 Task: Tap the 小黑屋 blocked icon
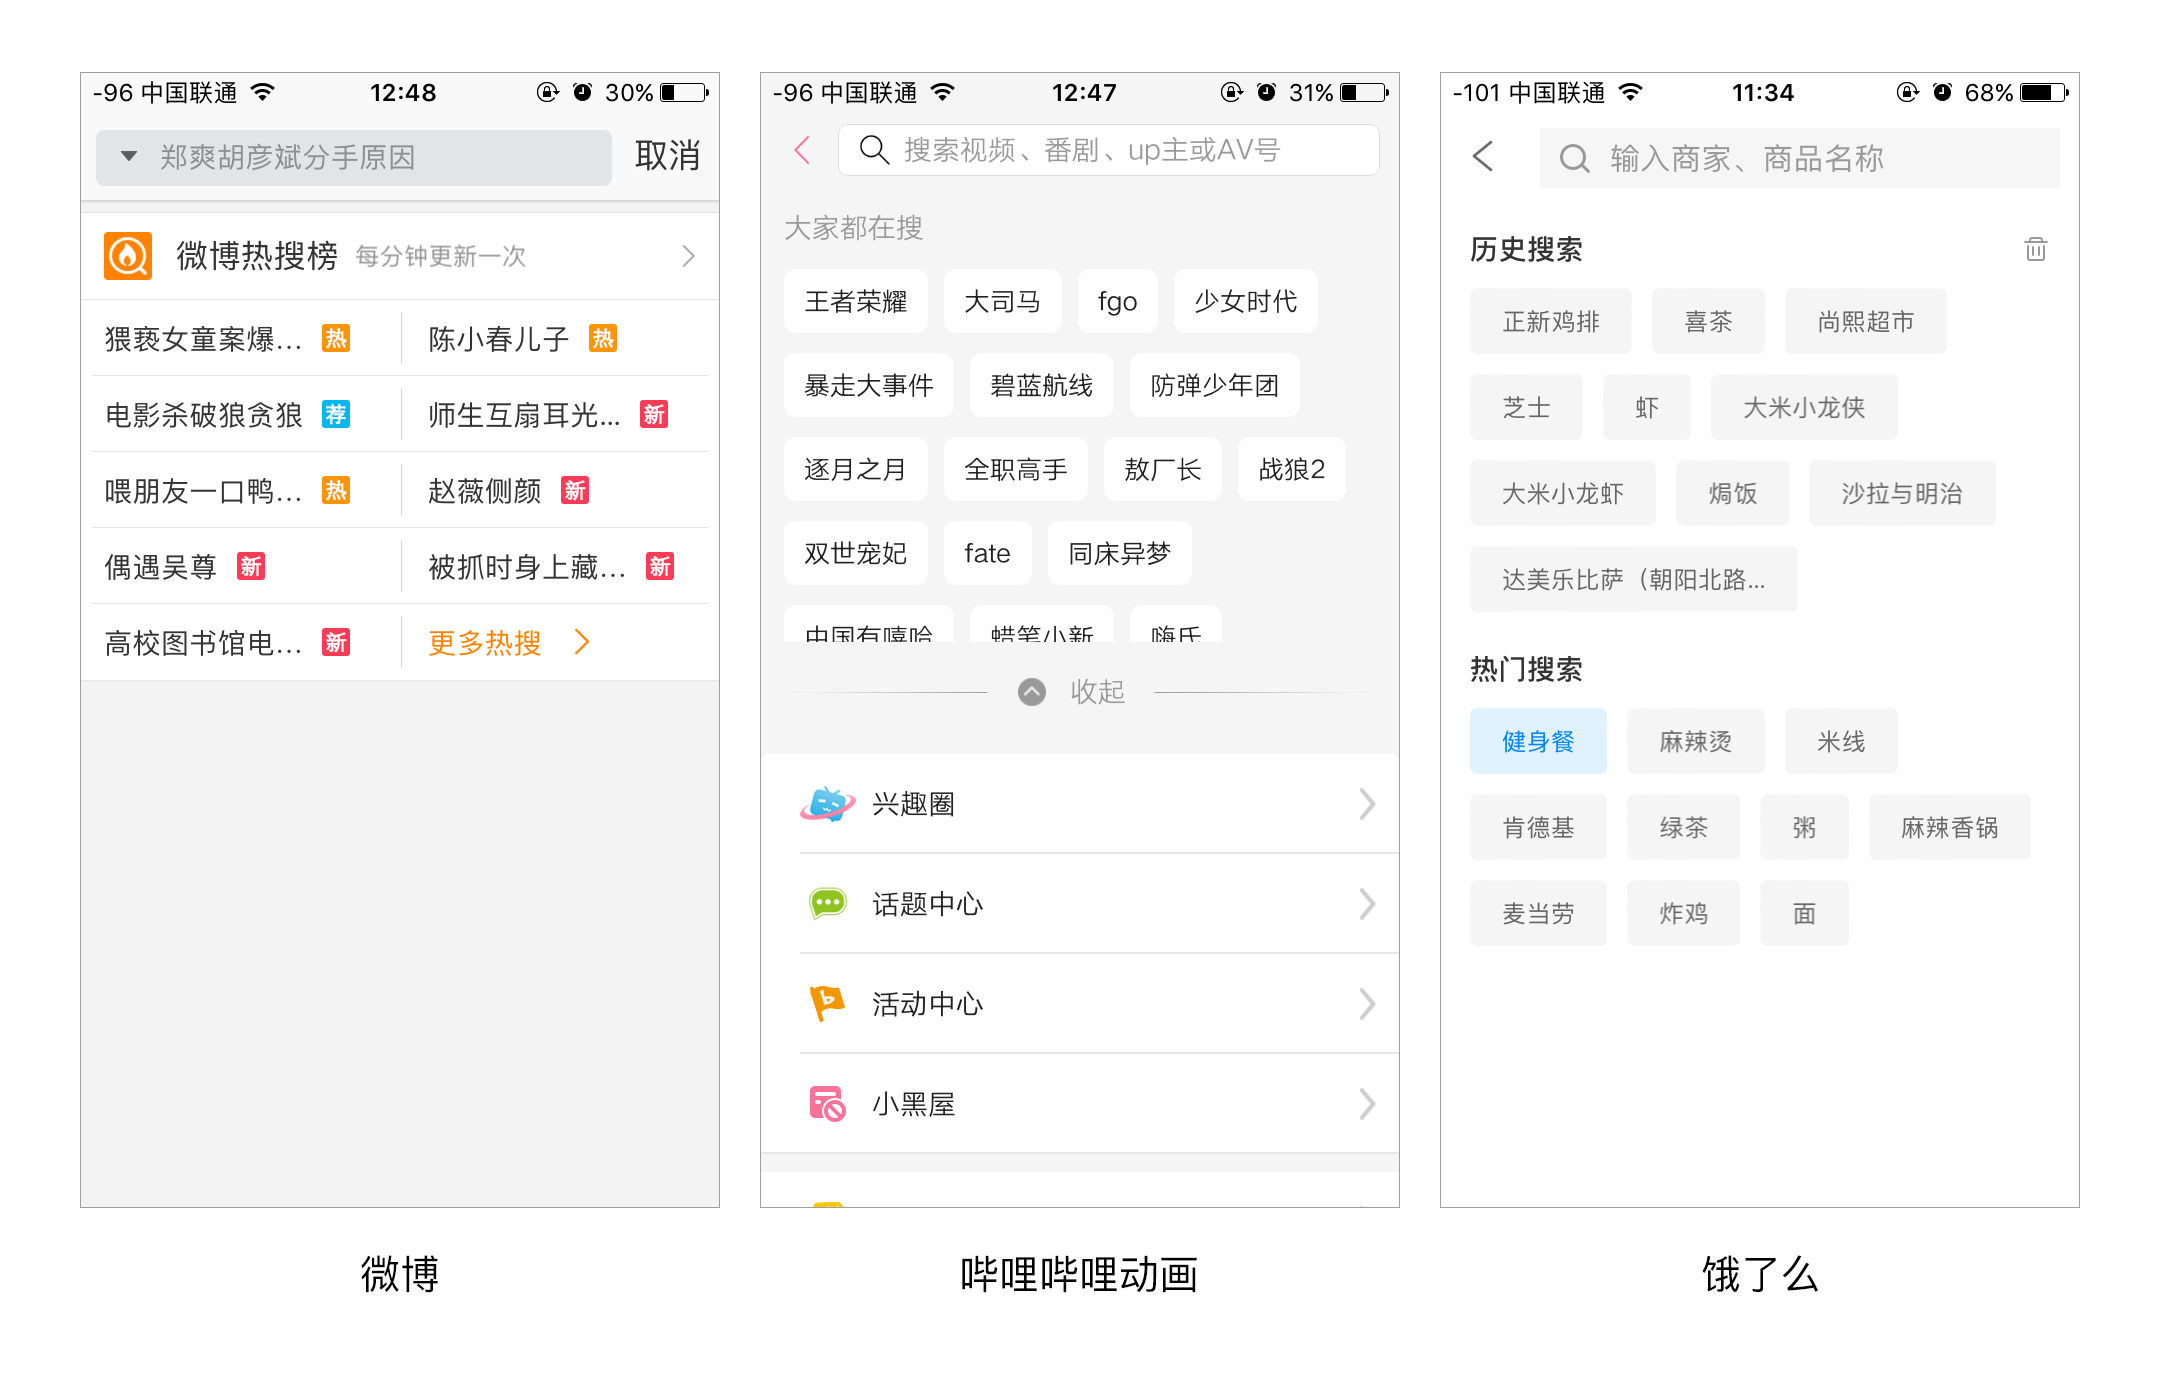tap(827, 1103)
